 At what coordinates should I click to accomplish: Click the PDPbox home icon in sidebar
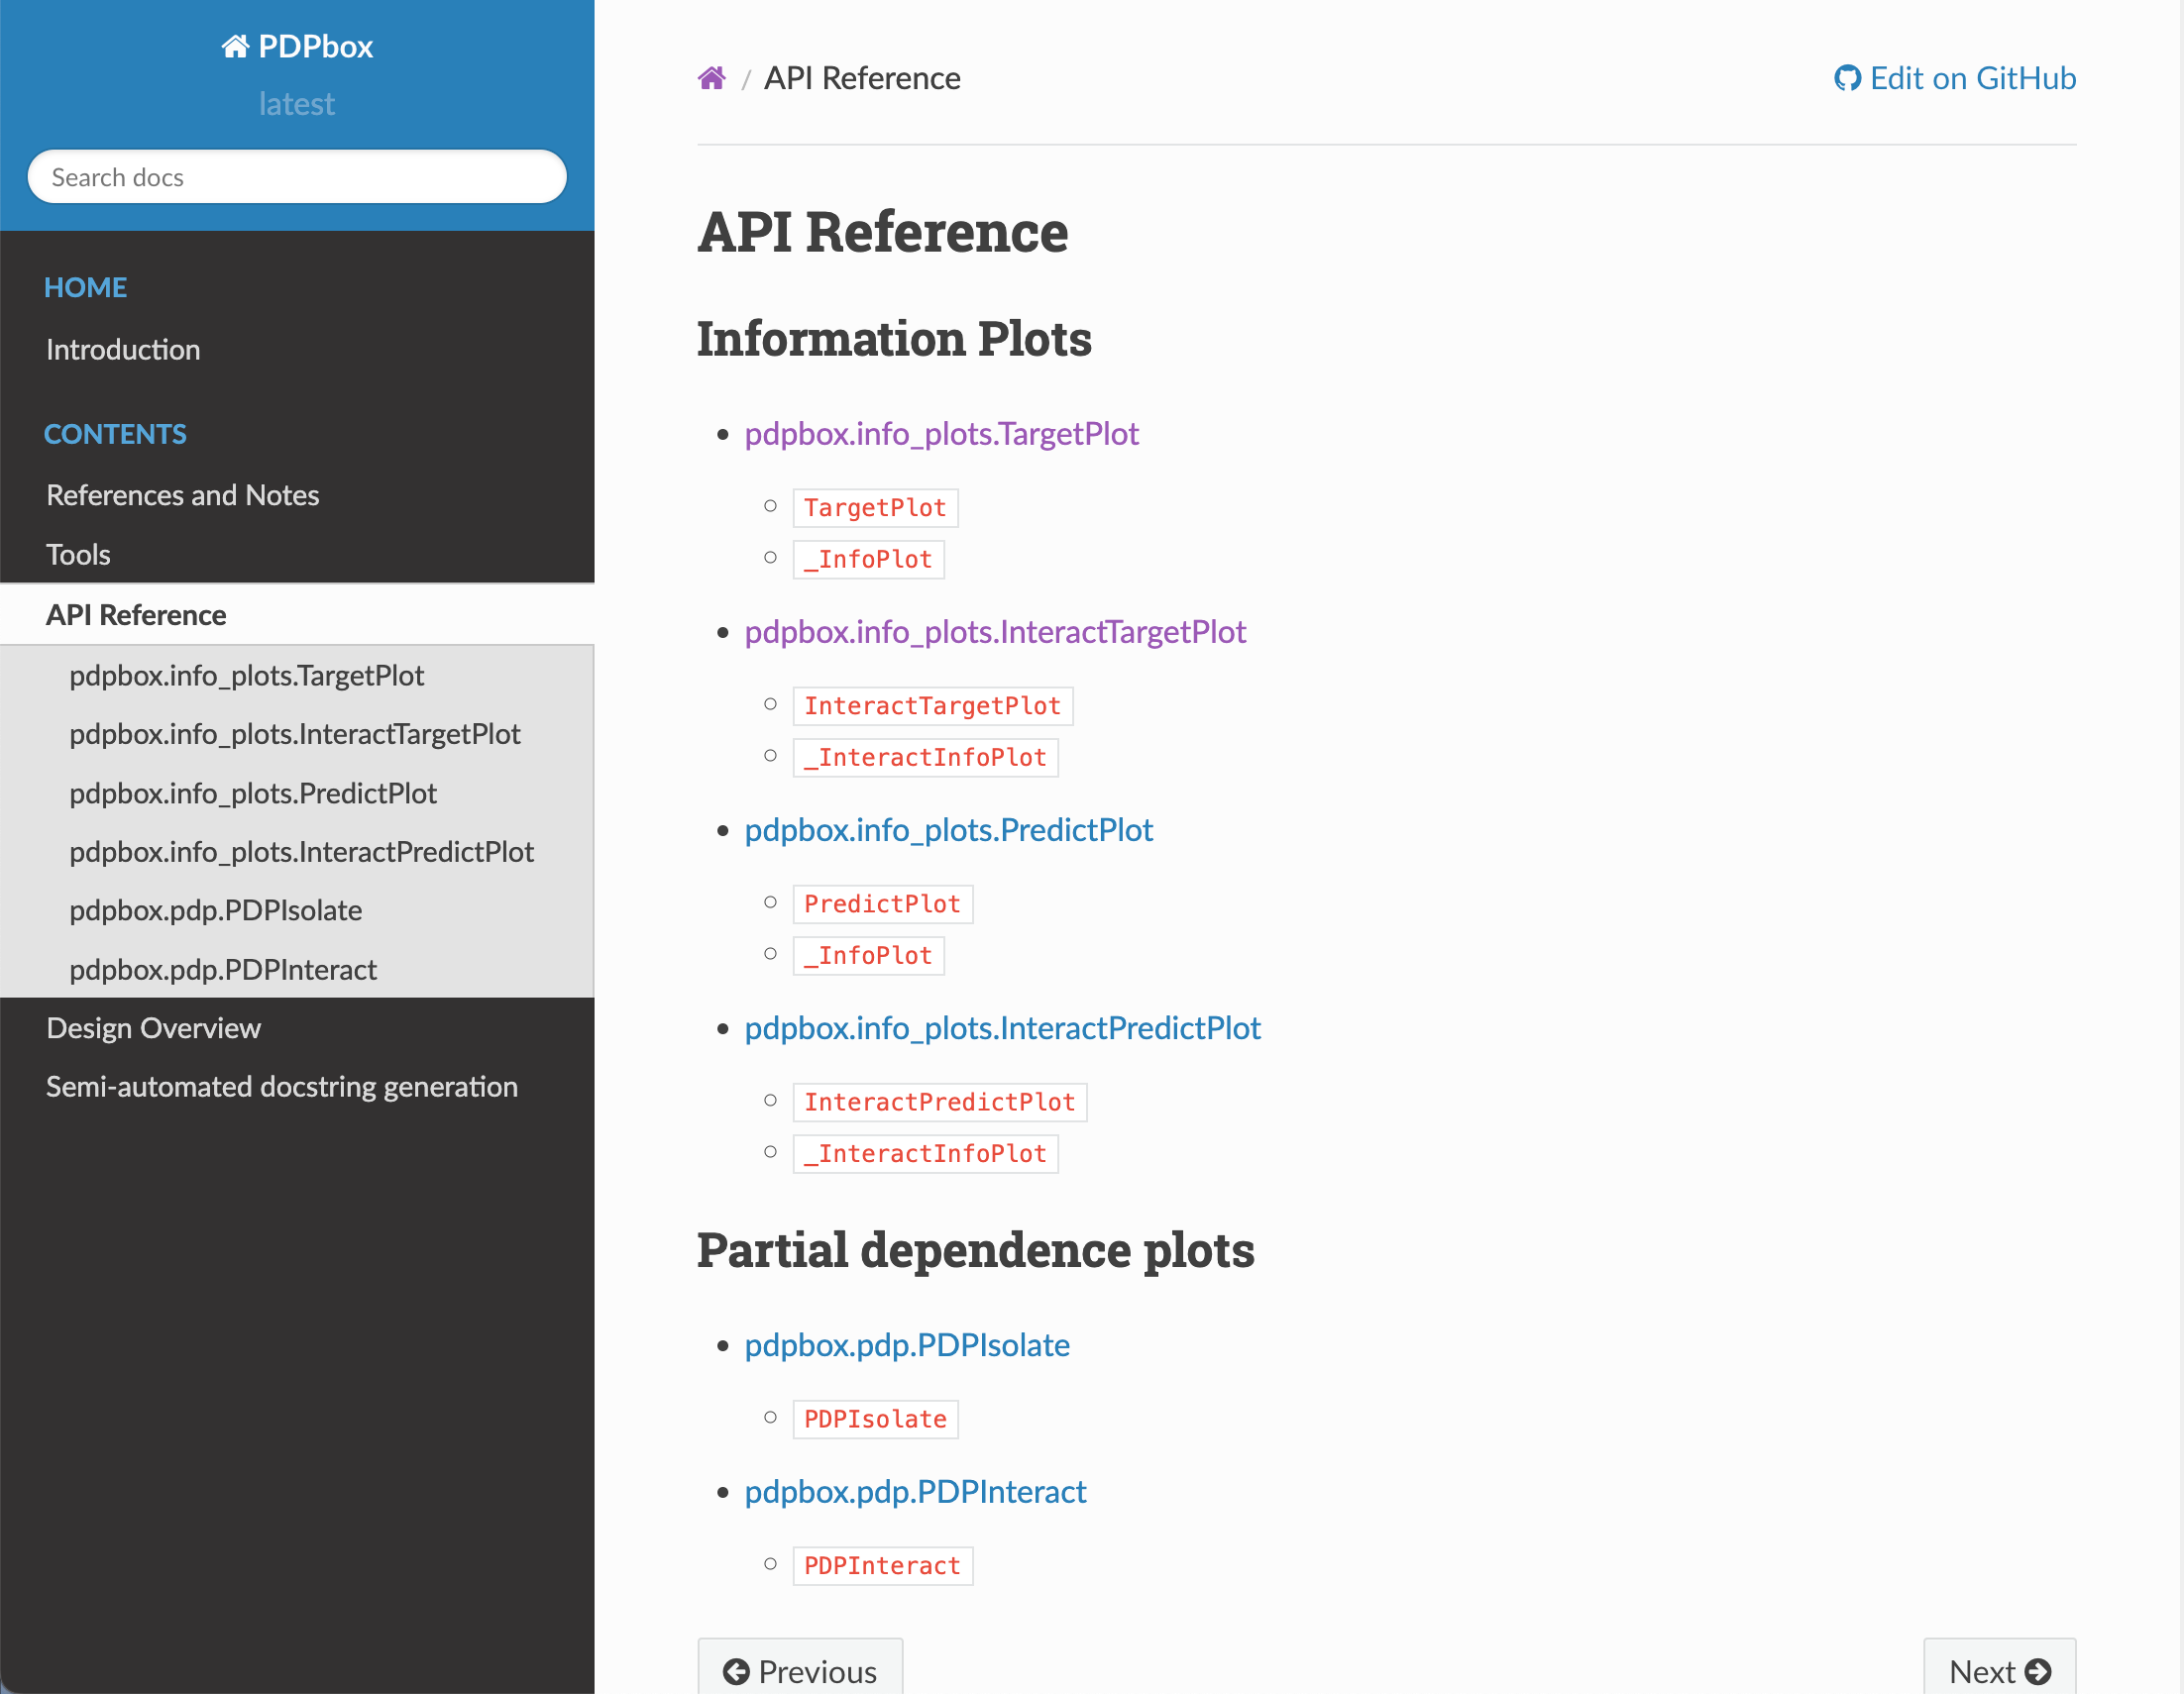[x=235, y=46]
